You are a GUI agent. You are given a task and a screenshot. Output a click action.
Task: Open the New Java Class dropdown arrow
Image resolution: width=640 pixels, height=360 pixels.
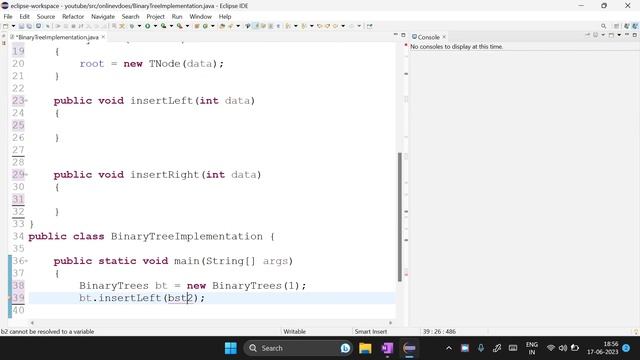[213, 26]
